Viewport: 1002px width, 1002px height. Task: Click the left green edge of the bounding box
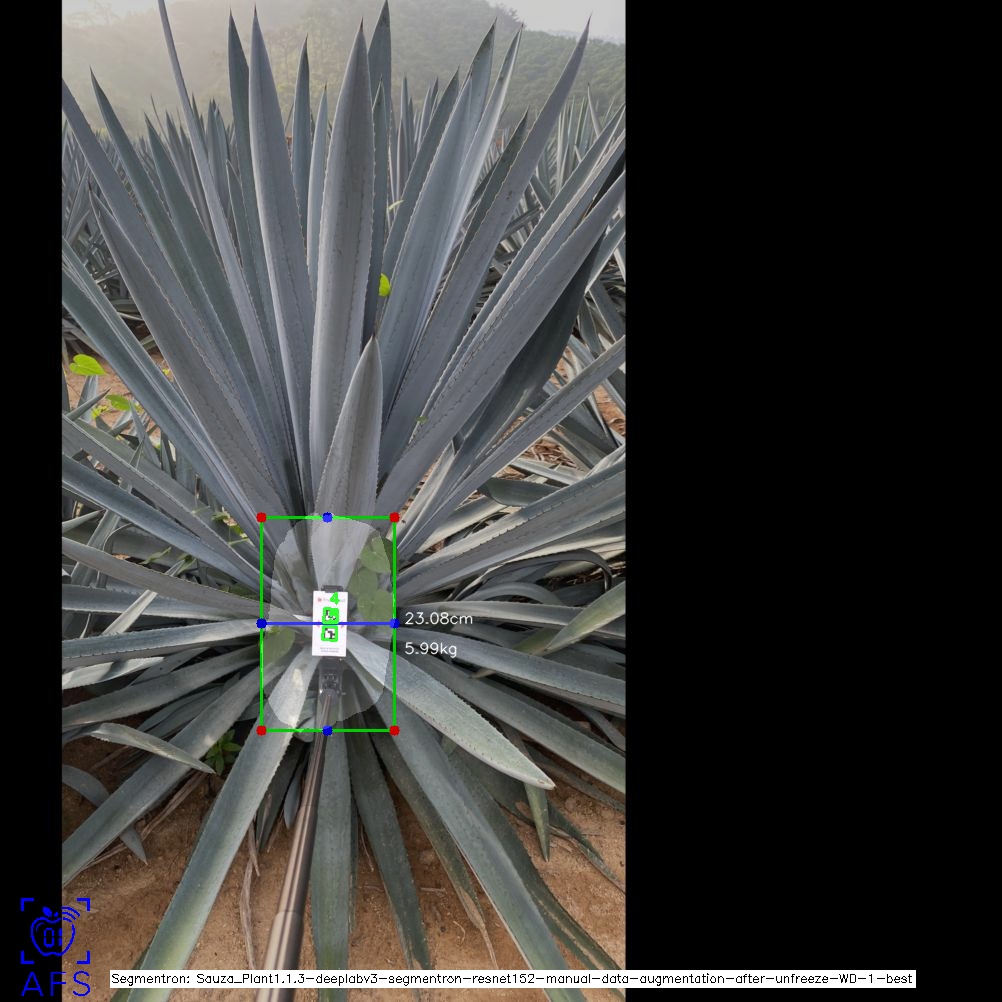tap(262, 570)
